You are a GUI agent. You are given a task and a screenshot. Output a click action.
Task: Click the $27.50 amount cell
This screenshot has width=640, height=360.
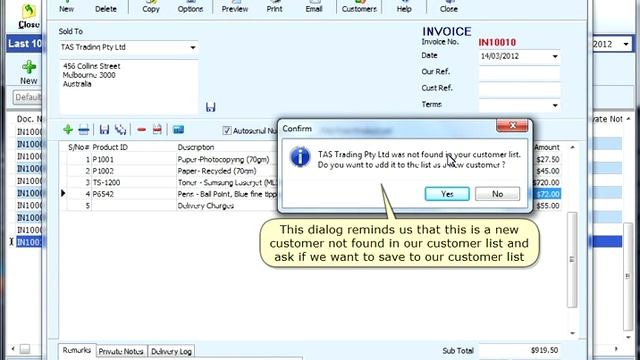[x=547, y=160]
